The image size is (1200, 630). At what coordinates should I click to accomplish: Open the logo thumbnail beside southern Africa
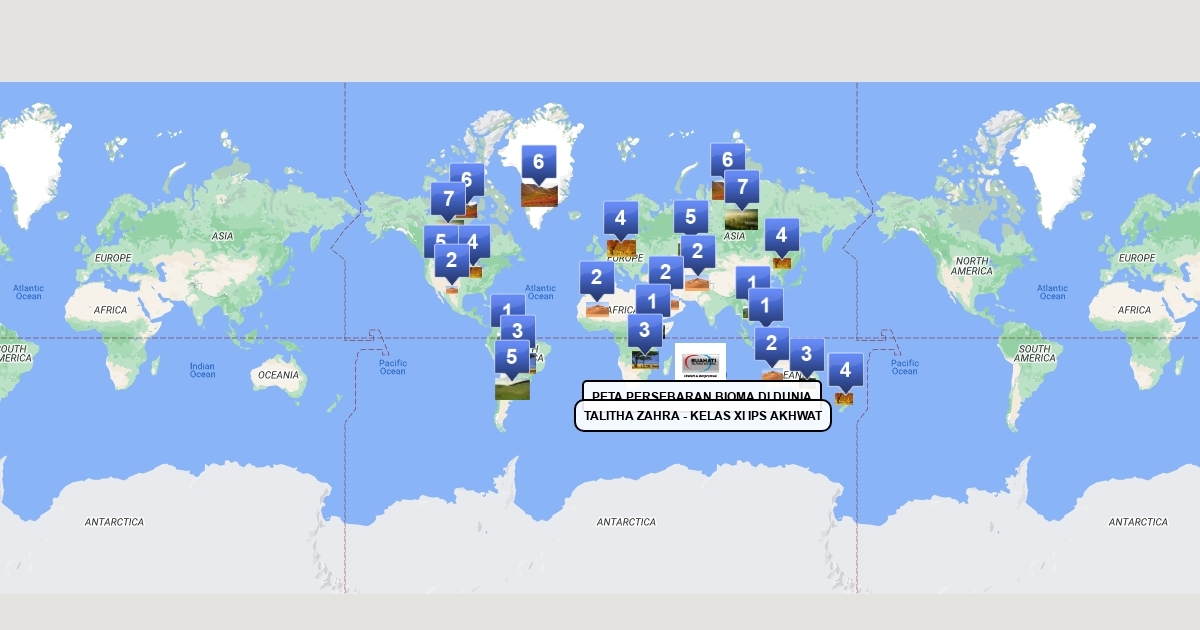pyautogui.click(x=700, y=362)
